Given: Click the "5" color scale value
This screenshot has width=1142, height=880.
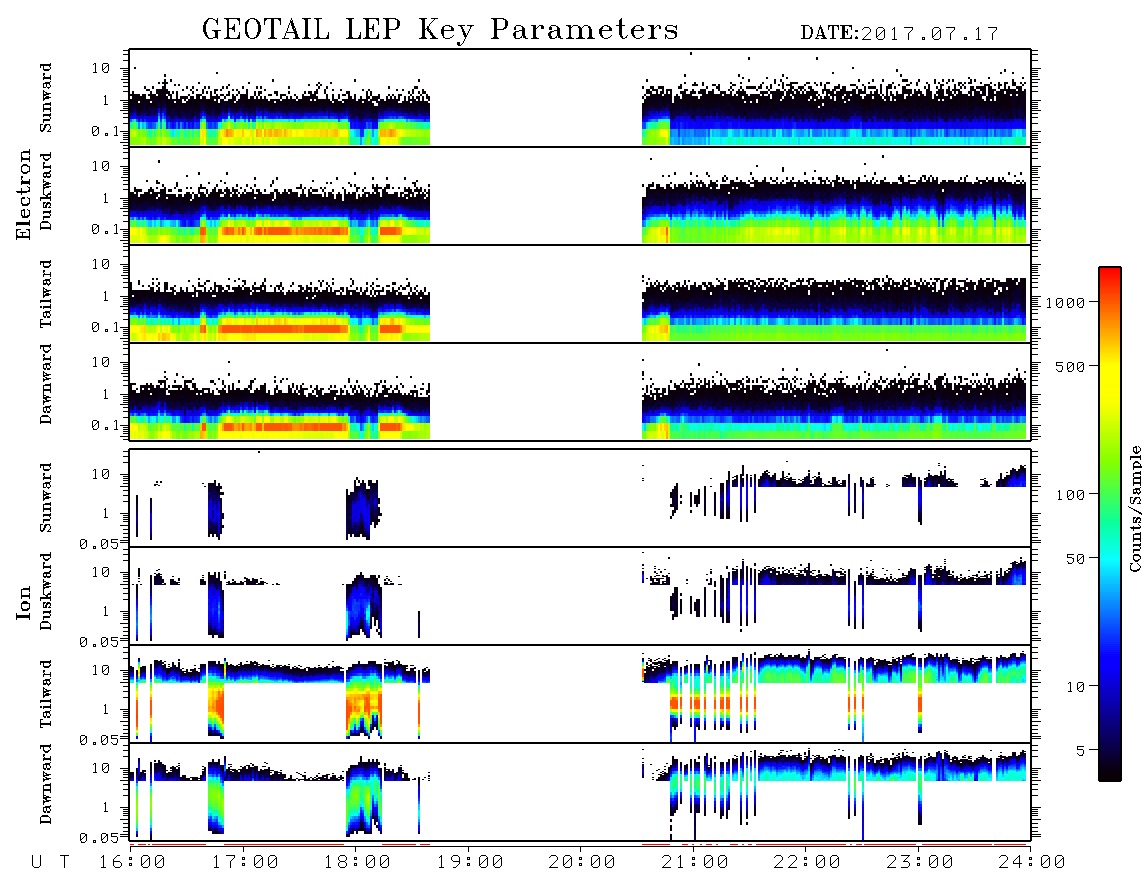Looking at the screenshot, I should 1080,750.
